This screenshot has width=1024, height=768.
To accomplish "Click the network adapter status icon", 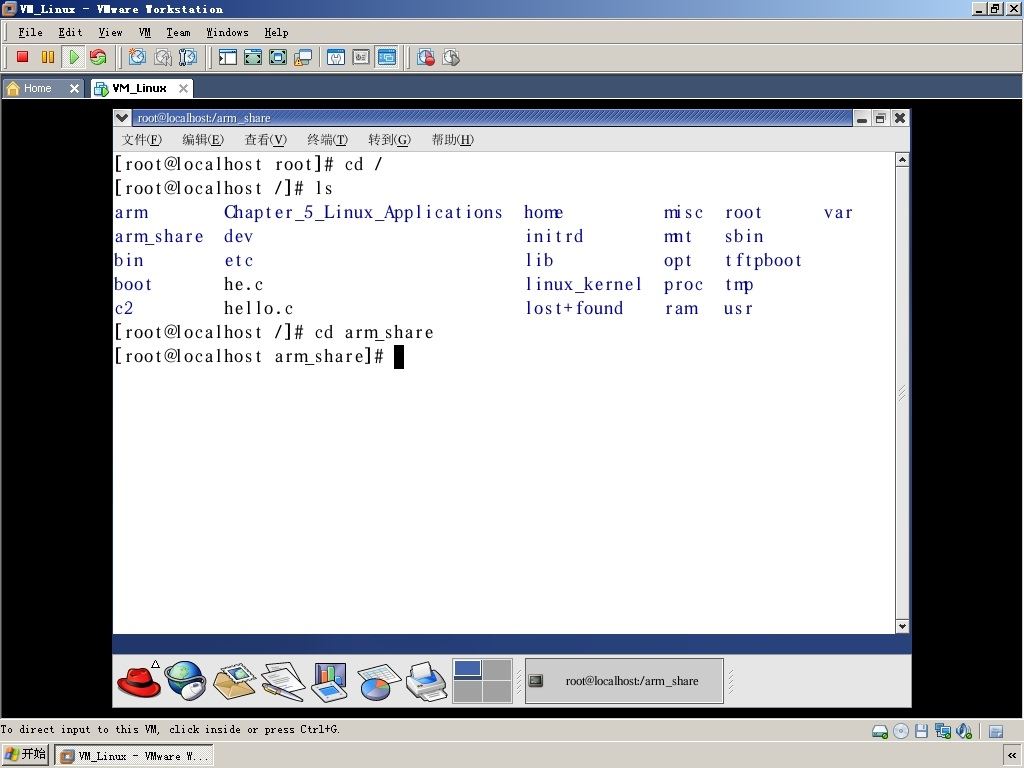I will tap(942, 731).
